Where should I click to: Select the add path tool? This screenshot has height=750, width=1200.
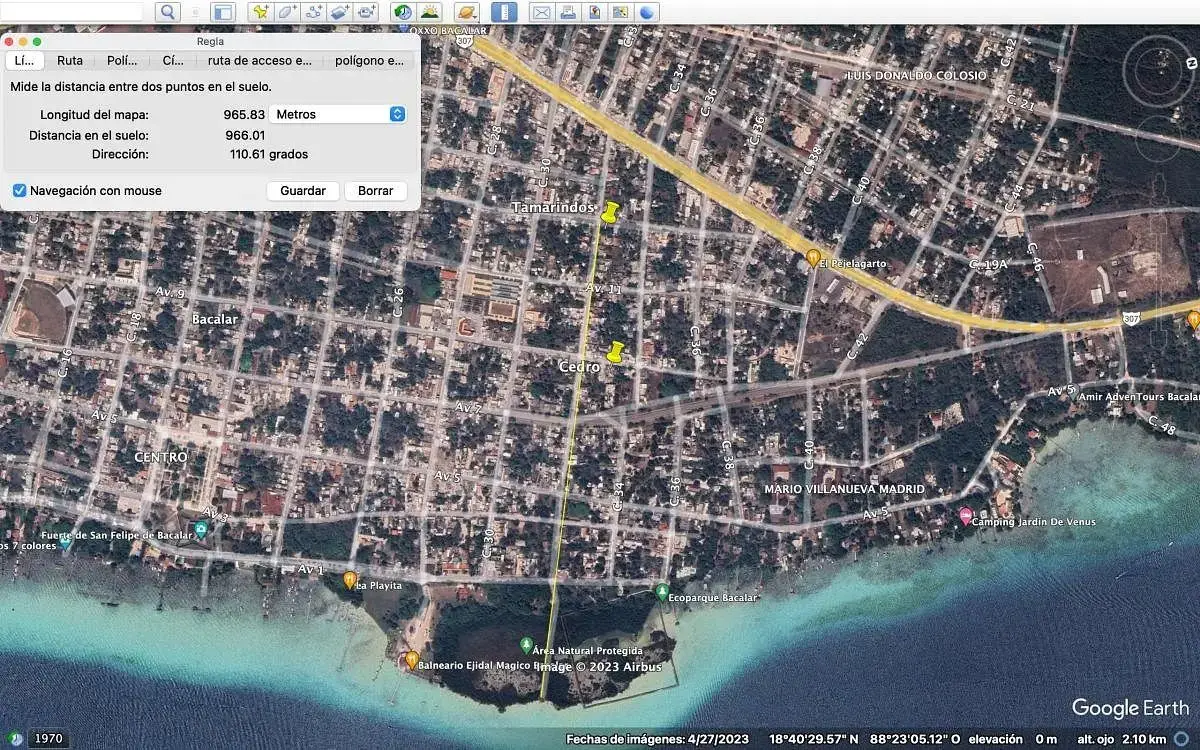coord(314,12)
